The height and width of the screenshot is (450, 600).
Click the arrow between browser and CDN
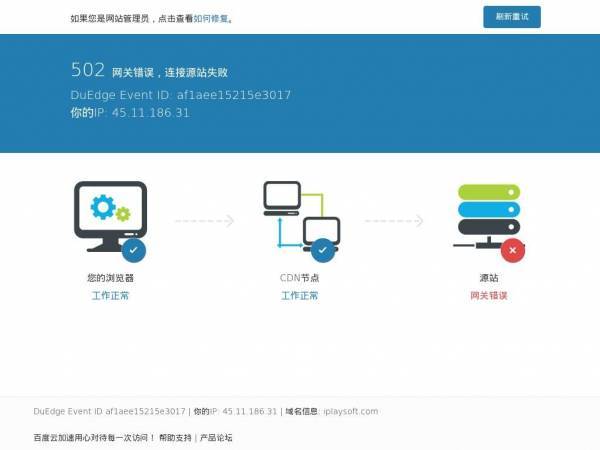pos(204,221)
